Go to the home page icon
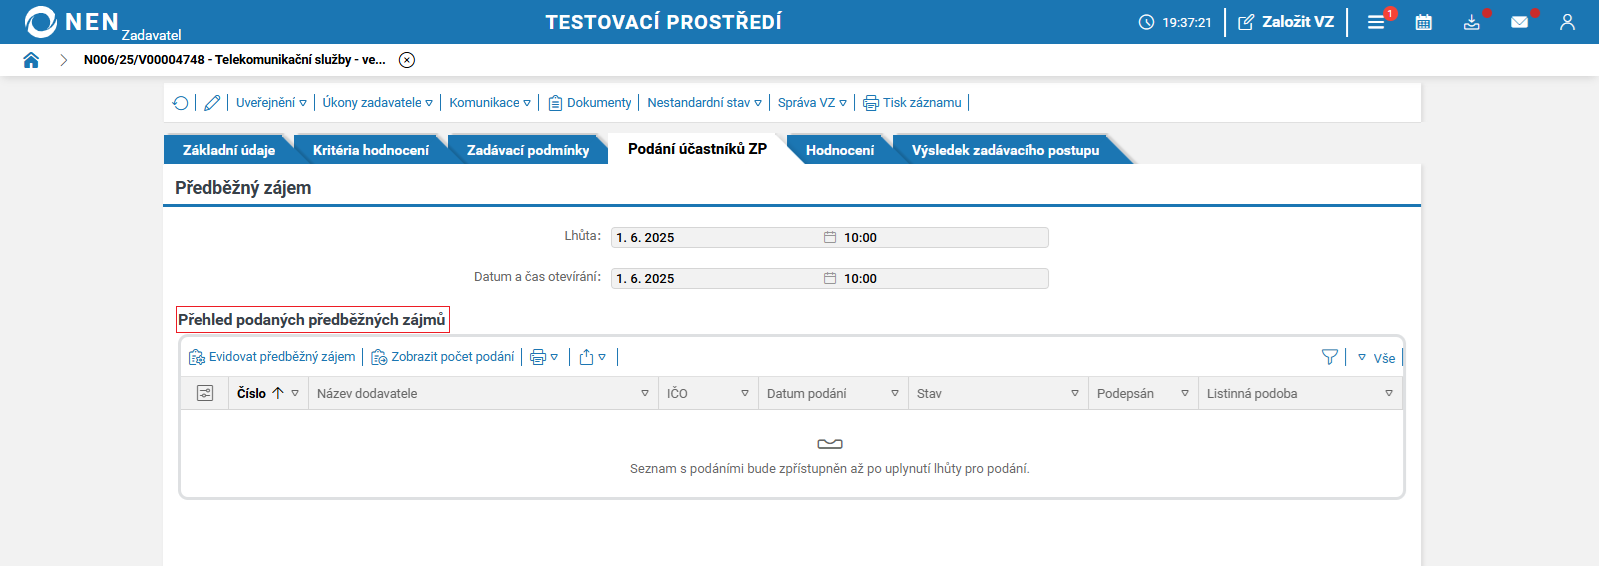 pyautogui.click(x=31, y=60)
